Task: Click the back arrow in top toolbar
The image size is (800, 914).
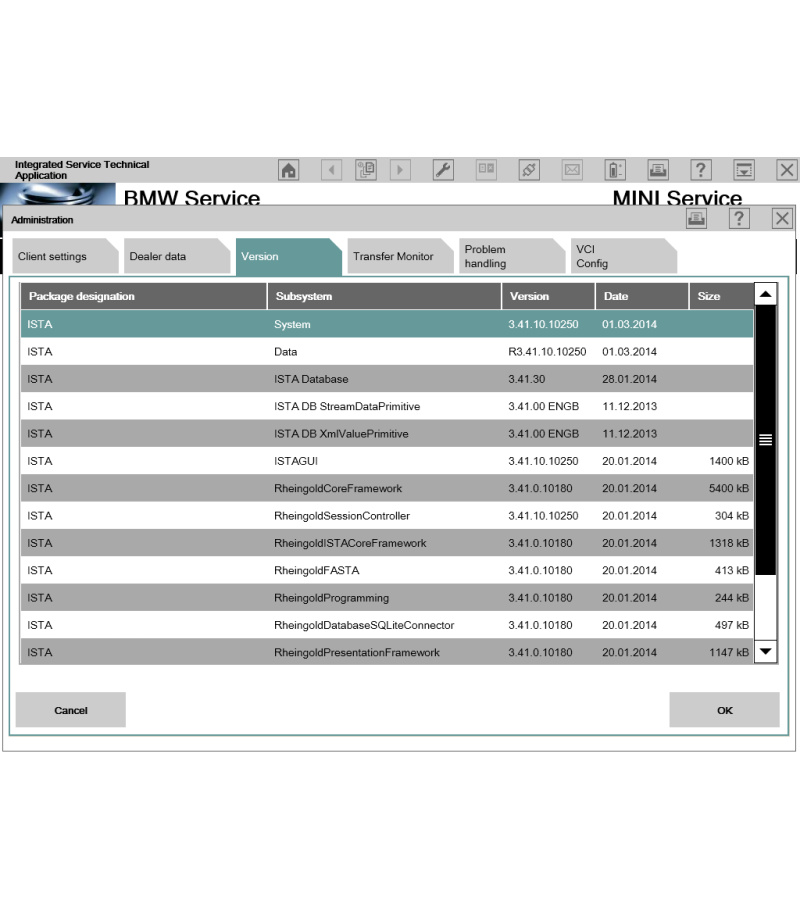Action: click(x=331, y=170)
